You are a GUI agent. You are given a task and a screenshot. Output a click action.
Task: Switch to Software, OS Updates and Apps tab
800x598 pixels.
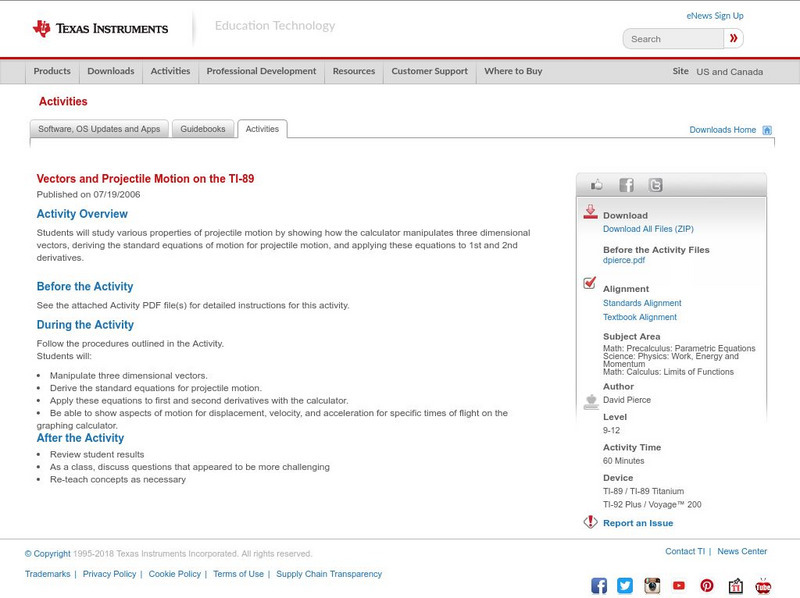99,129
